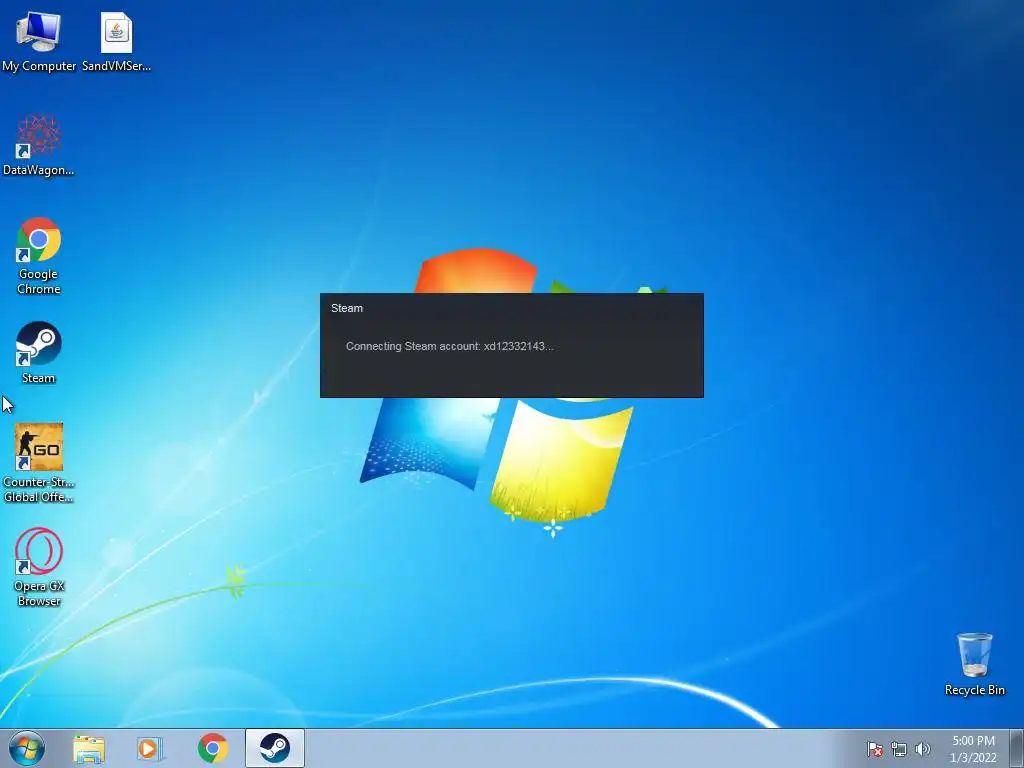Image resolution: width=1024 pixels, height=768 pixels.
Task: Click the active Steam taskbar button
Action: (275, 748)
